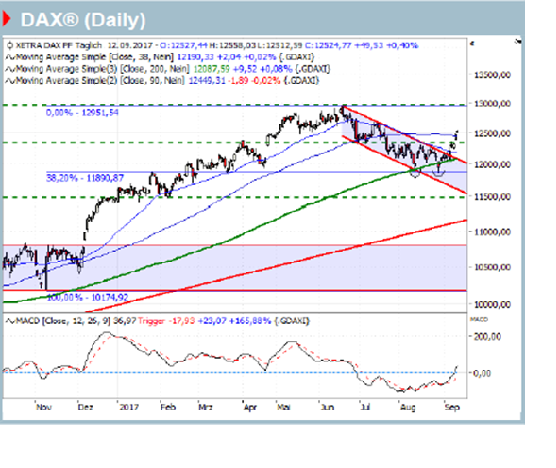556x468 pixels.
Task: Click the Mai month on the time axis
Action: coord(283,407)
